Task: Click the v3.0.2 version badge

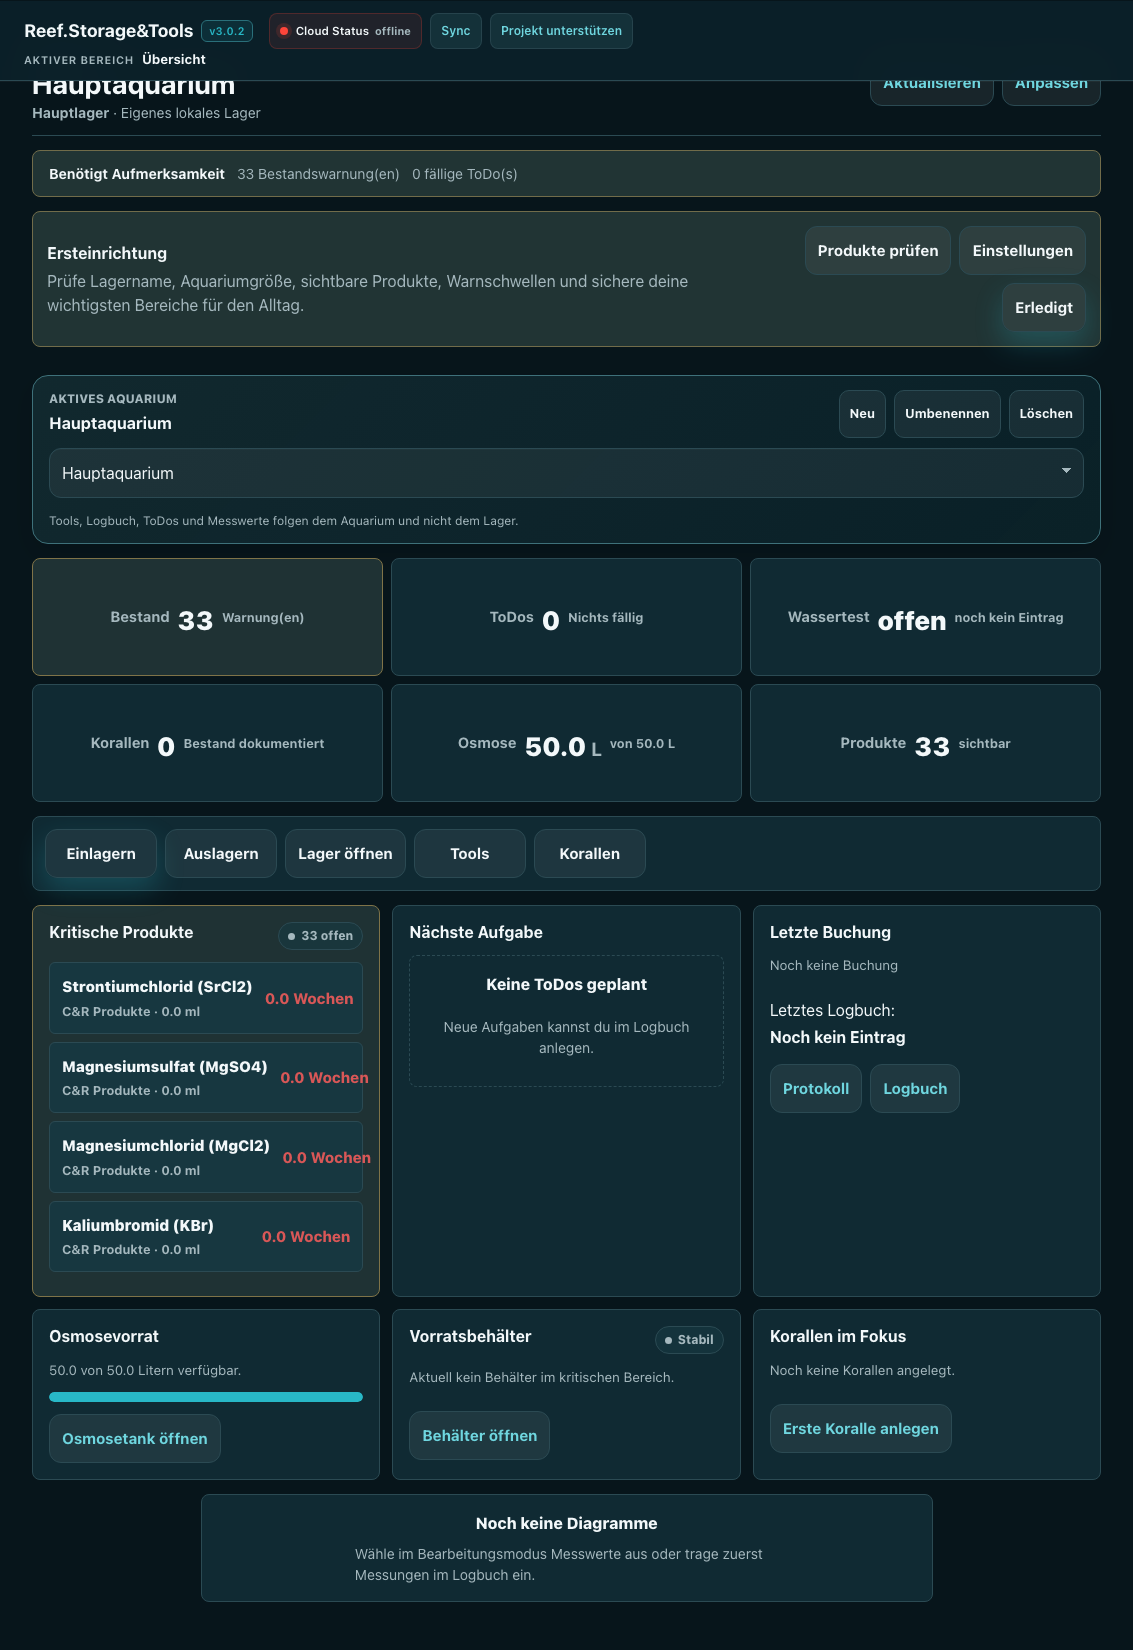Action: 227,31
